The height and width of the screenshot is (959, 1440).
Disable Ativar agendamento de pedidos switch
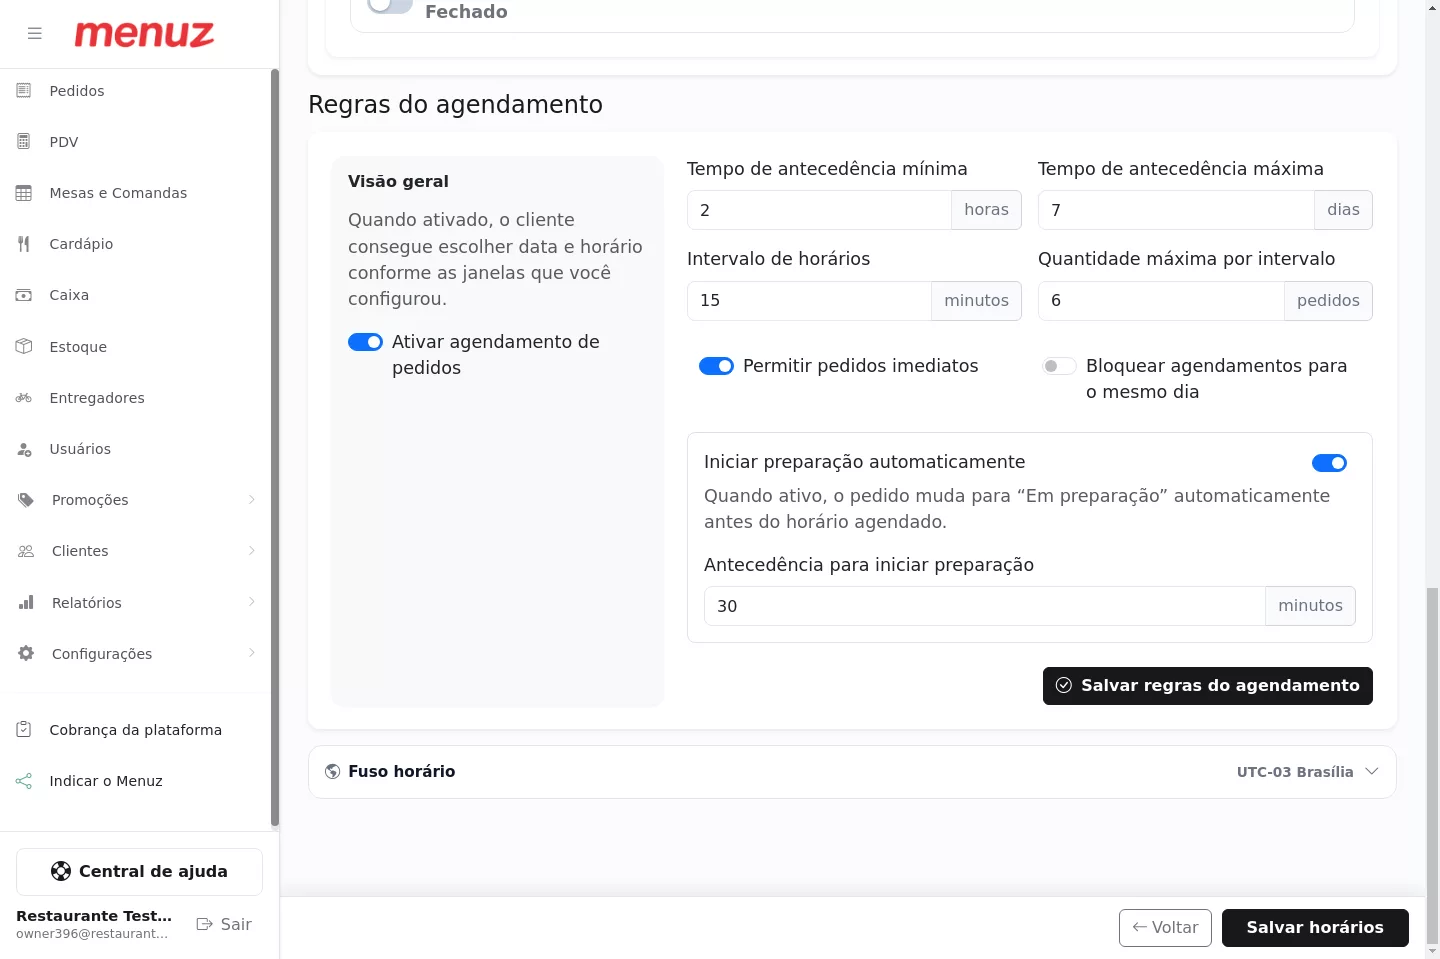tap(365, 342)
